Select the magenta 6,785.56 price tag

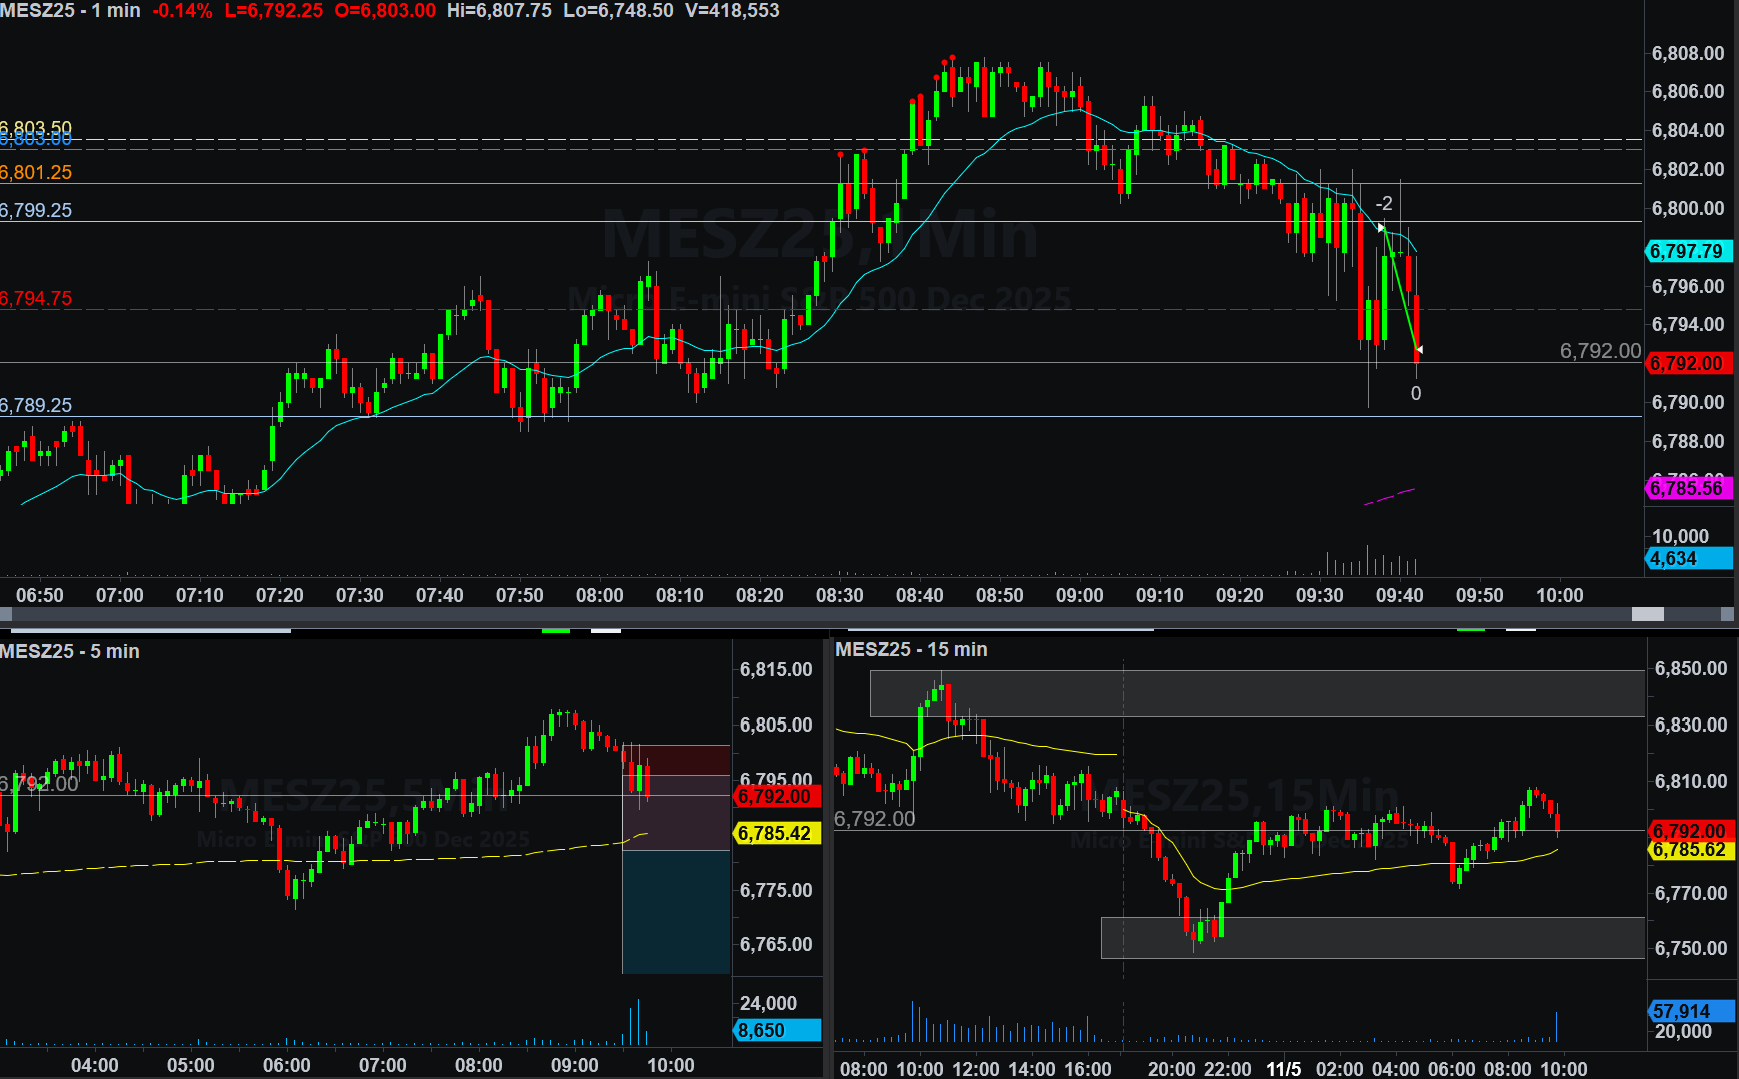[x=1687, y=488]
